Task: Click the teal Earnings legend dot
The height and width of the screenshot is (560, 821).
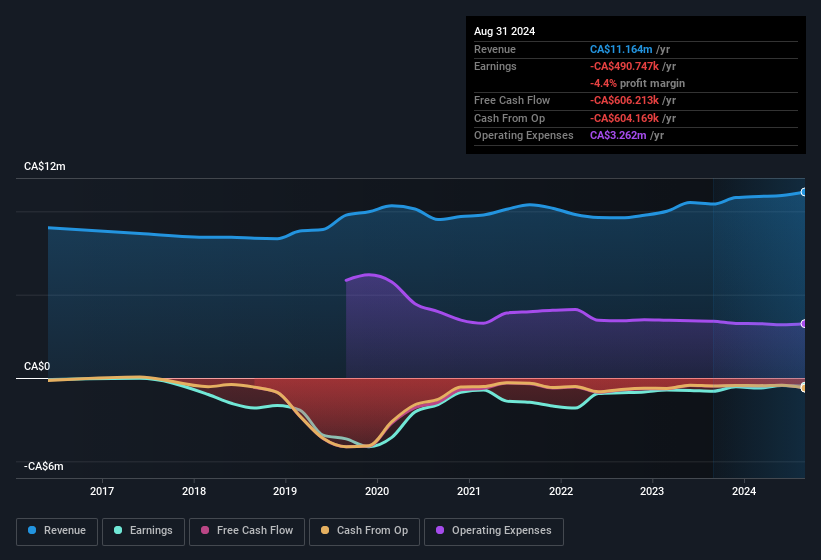Action: 118,530
